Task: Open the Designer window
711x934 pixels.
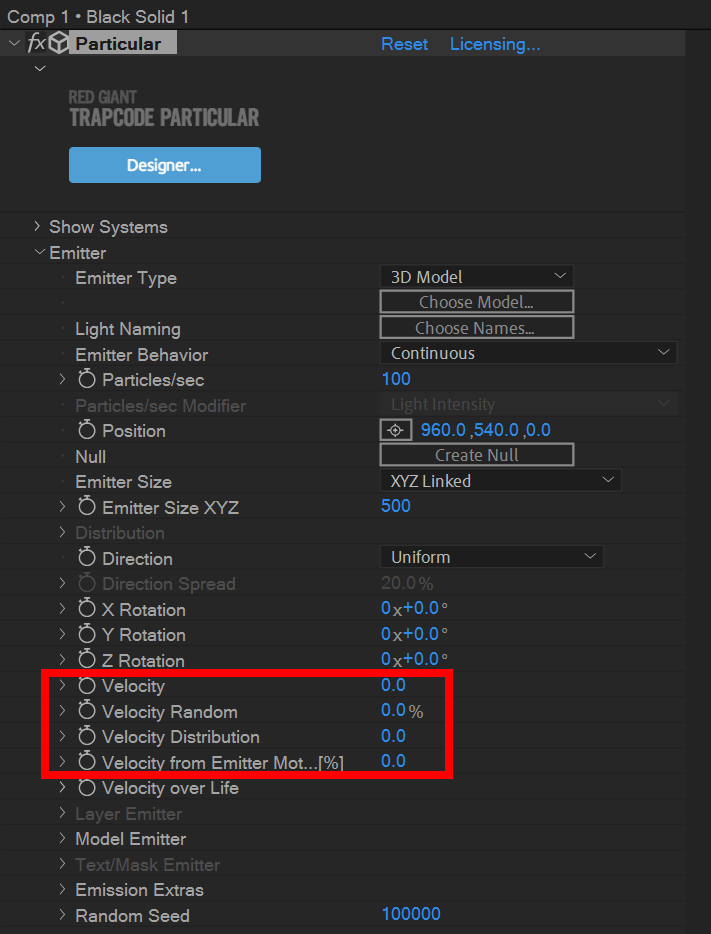Action: (x=165, y=165)
